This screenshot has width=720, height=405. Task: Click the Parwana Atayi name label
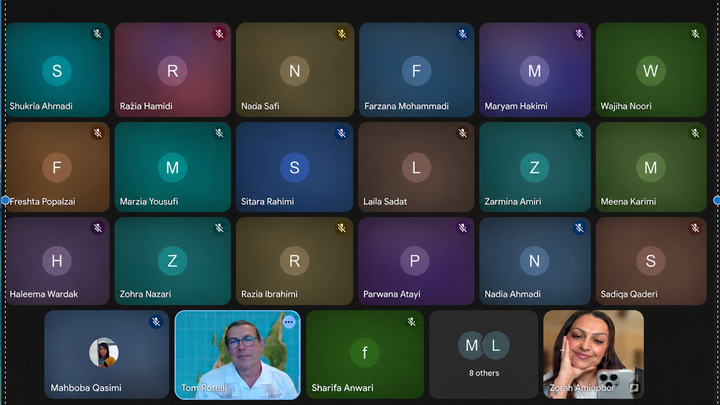click(x=392, y=294)
